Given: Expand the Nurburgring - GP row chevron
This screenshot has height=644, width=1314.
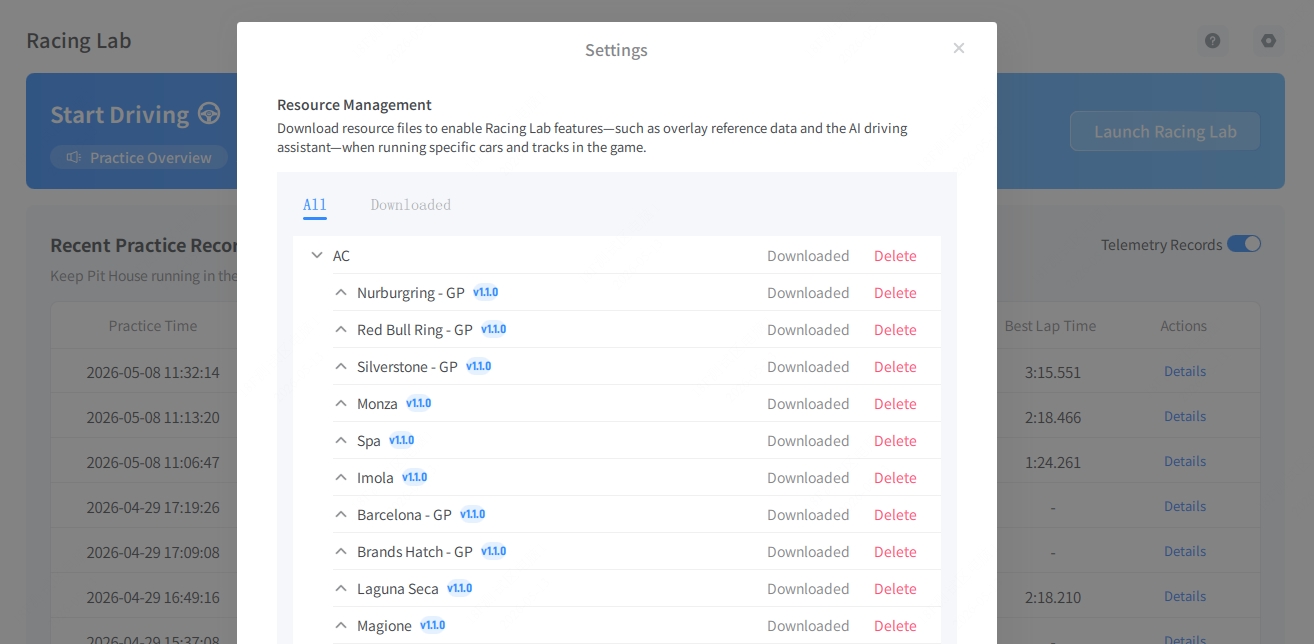Looking at the screenshot, I should [341, 292].
